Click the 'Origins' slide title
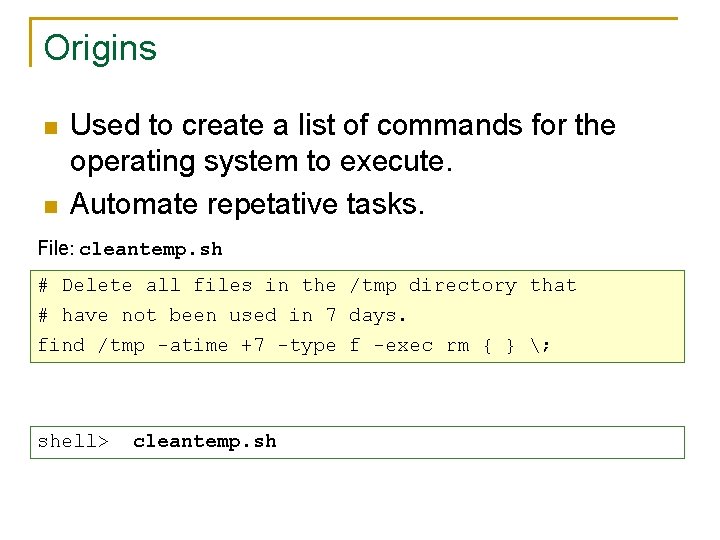Screen dimensions: 720x540 pyautogui.click(x=100, y=48)
